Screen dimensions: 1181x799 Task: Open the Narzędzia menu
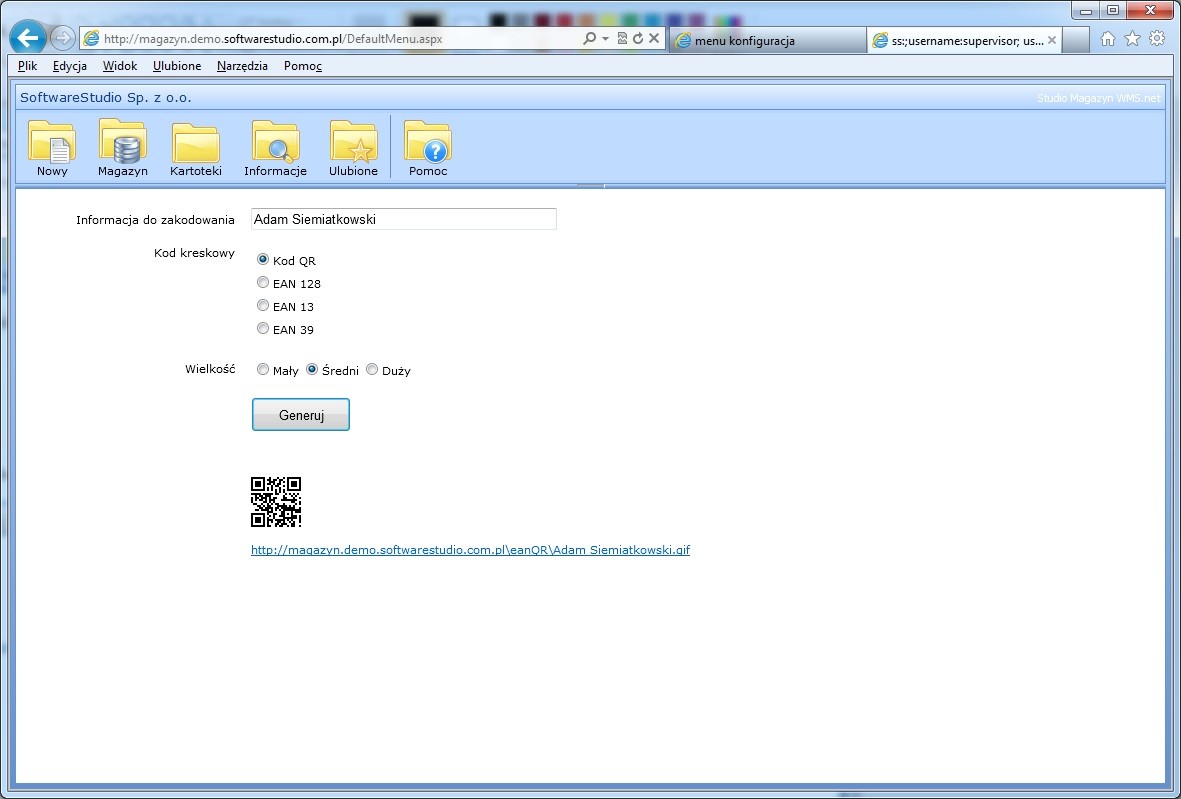pyautogui.click(x=242, y=66)
